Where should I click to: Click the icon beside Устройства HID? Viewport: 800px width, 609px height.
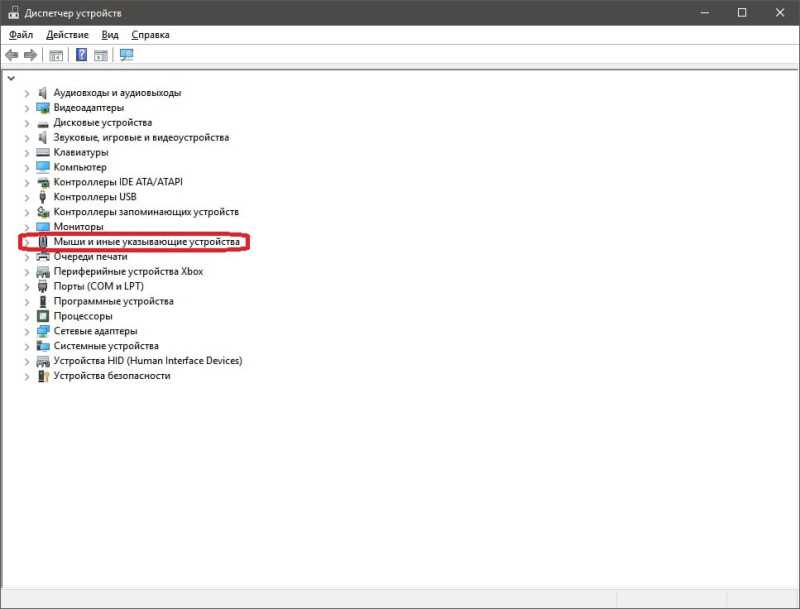click(43, 361)
